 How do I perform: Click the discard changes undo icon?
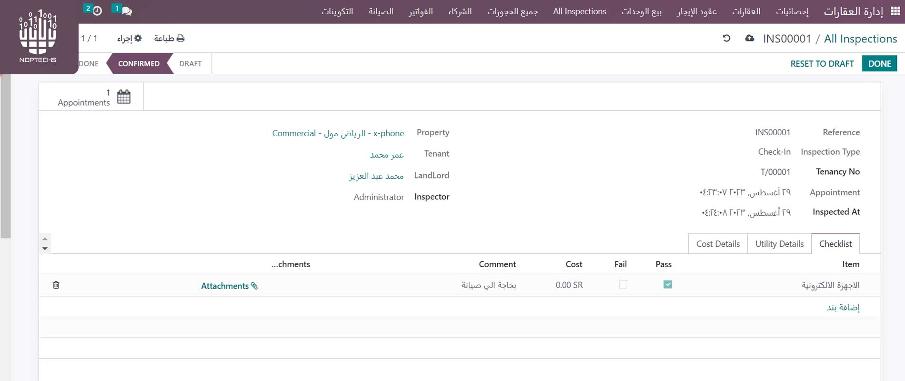pos(727,39)
